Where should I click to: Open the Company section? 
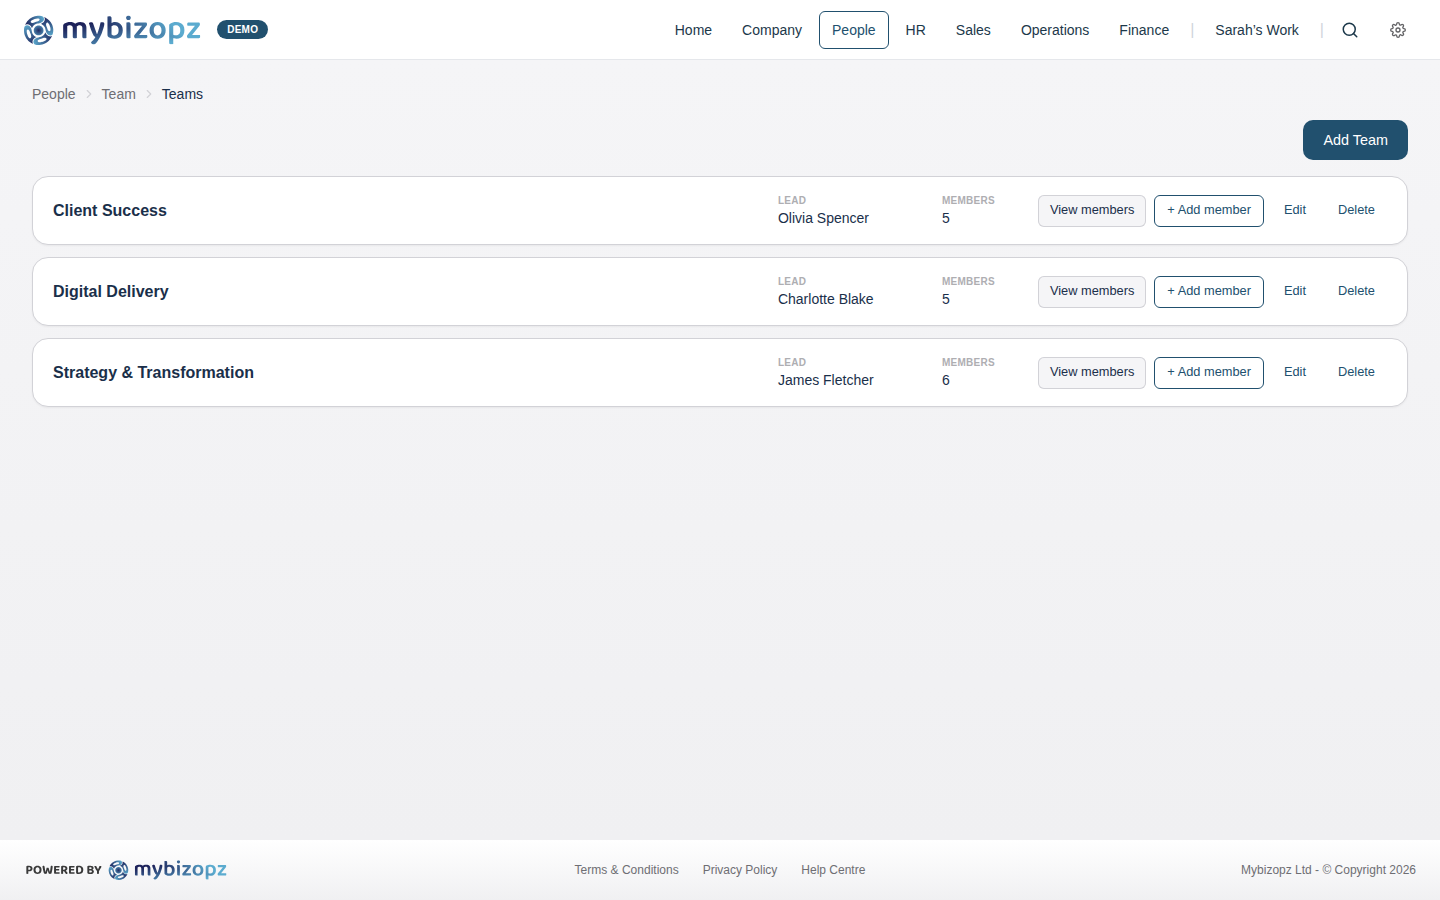[771, 30]
